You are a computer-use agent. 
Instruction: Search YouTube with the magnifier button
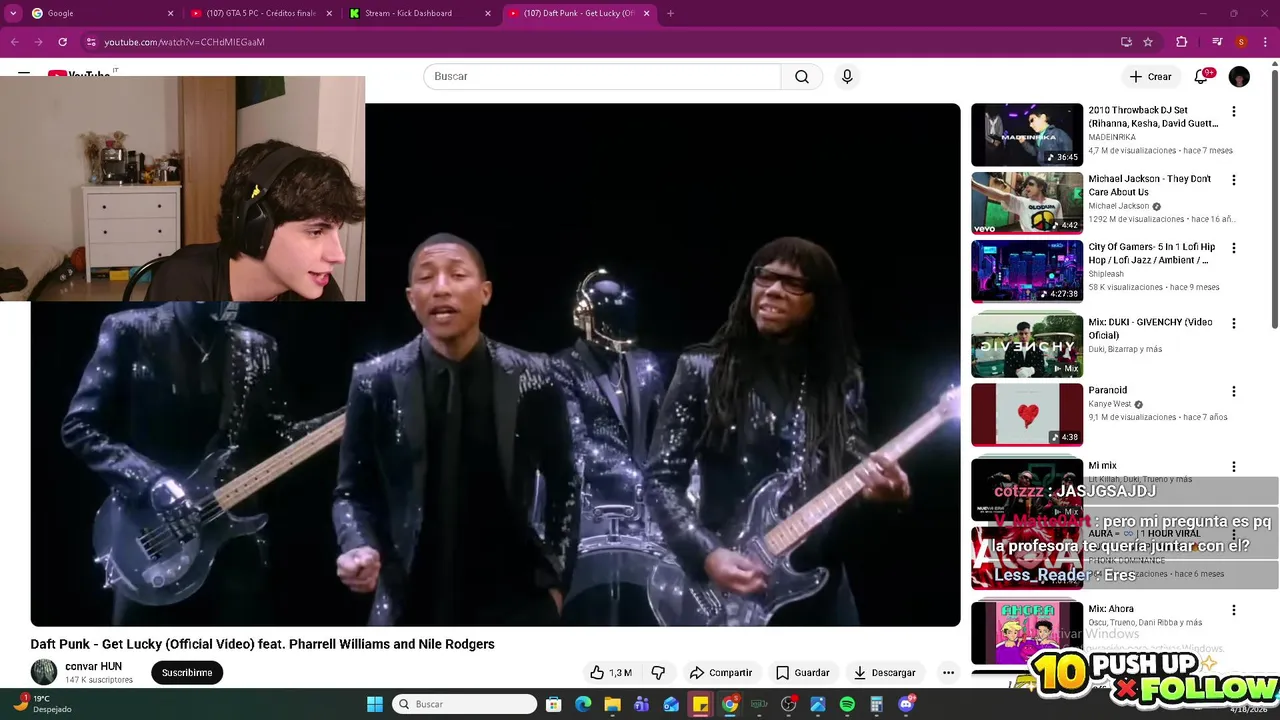click(x=802, y=77)
